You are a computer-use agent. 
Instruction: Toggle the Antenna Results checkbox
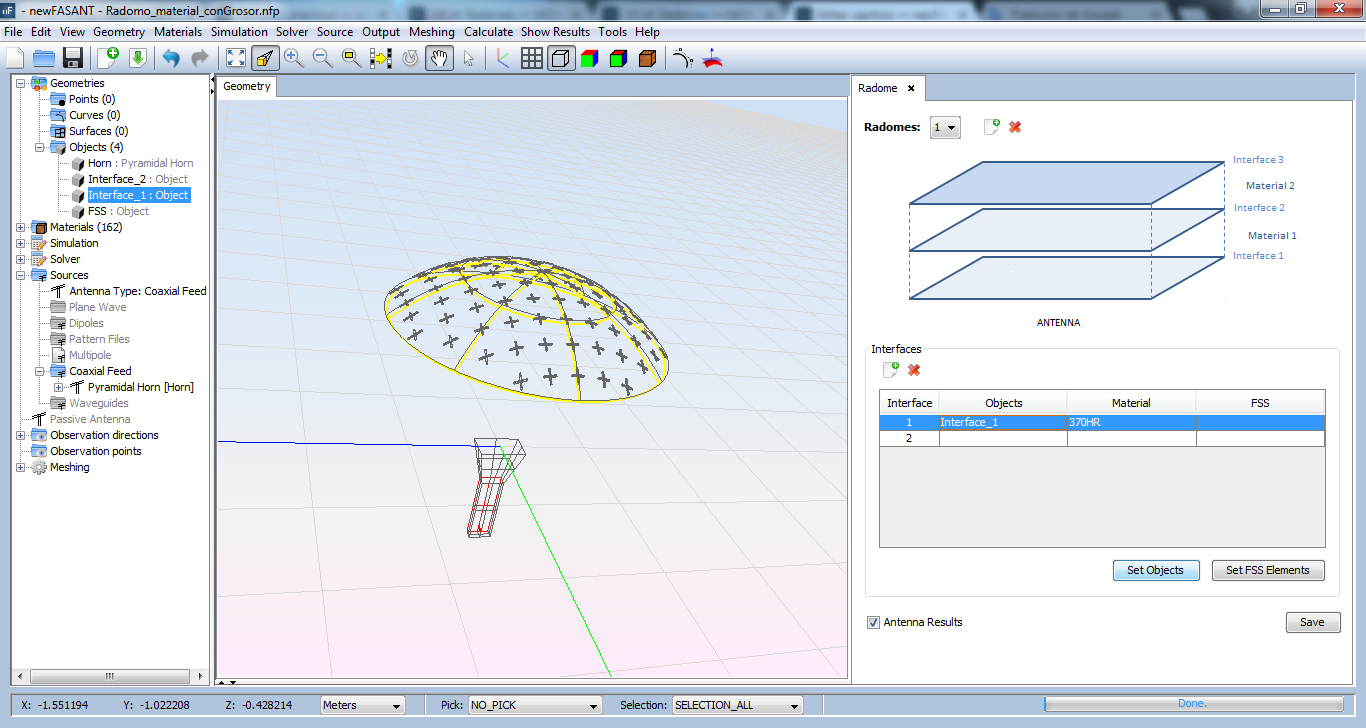(x=874, y=622)
